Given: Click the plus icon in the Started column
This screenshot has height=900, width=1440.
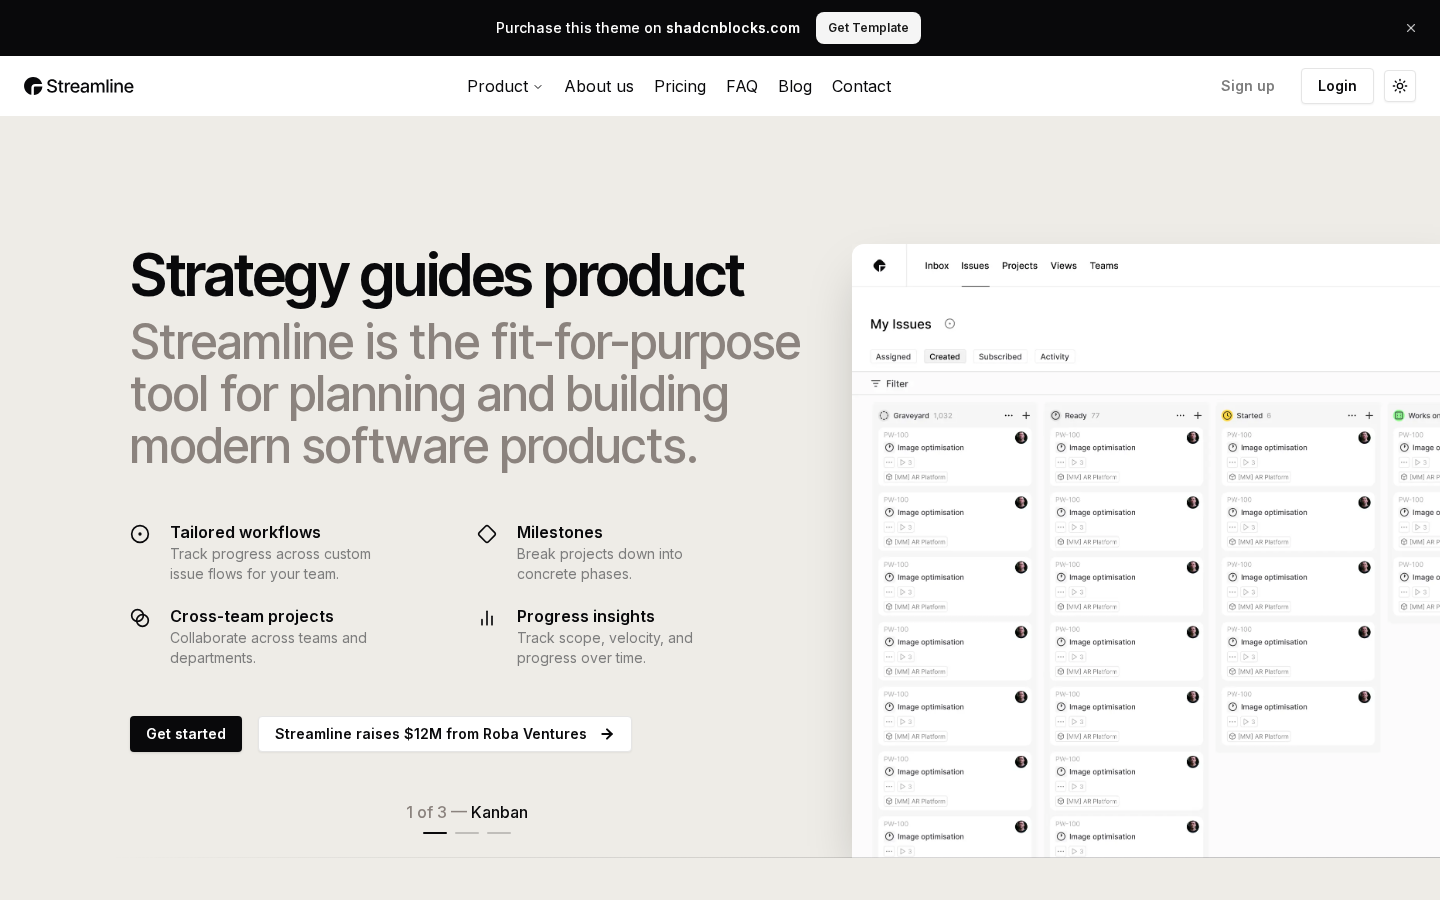Looking at the screenshot, I should (1369, 416).
